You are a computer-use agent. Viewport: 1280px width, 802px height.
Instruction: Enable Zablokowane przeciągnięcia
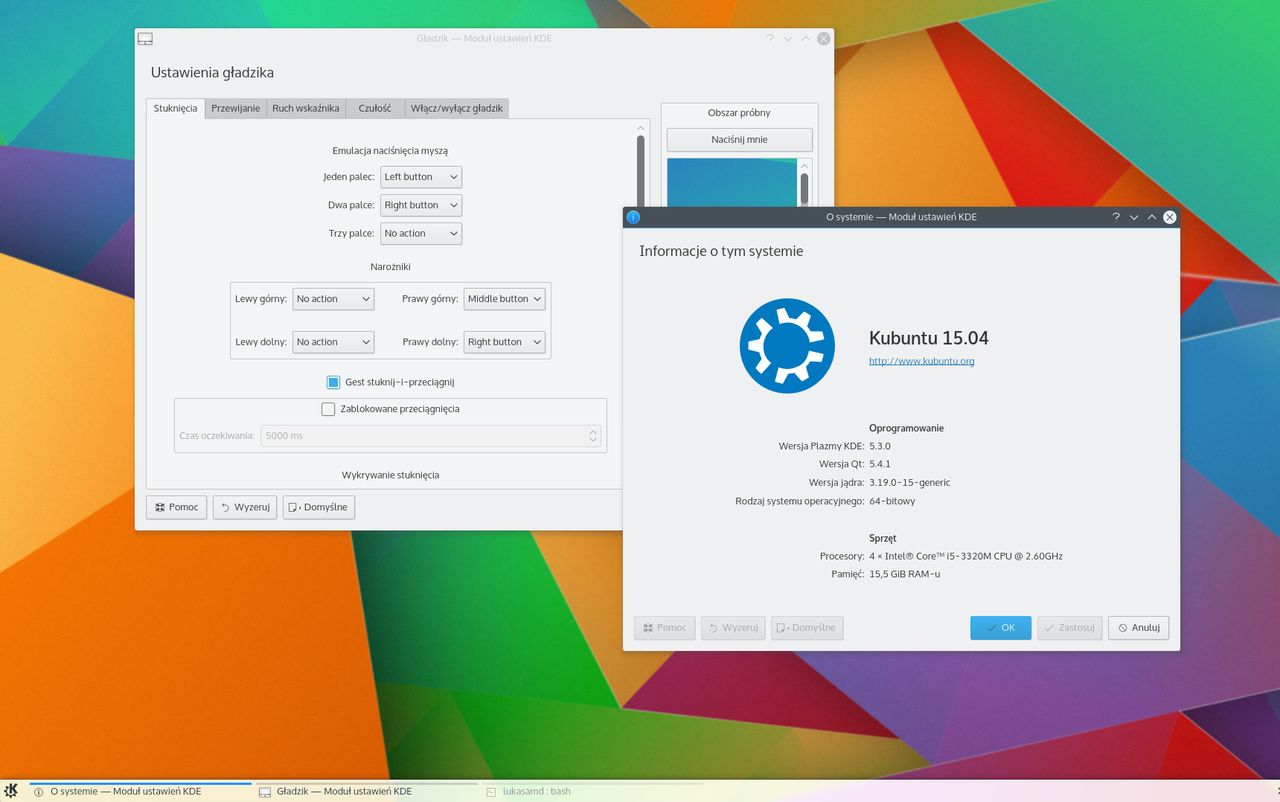click(328, 409)
